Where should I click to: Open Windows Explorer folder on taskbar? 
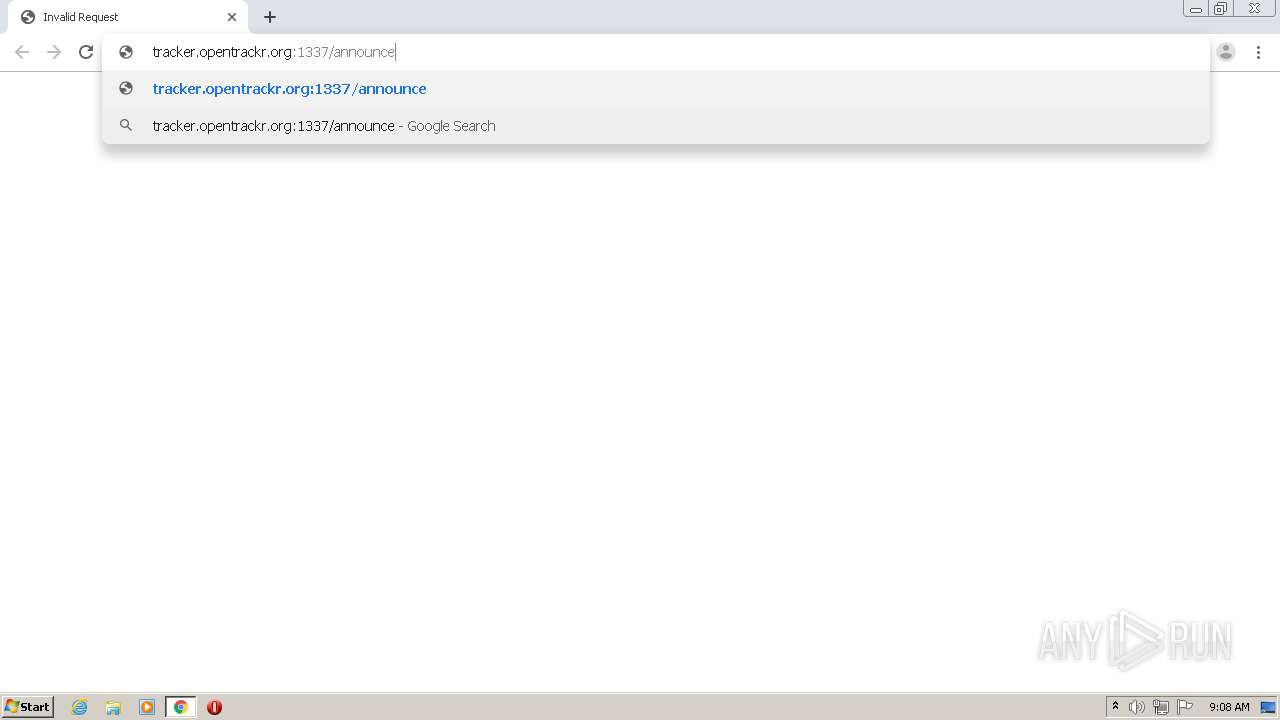click(113, 707)
